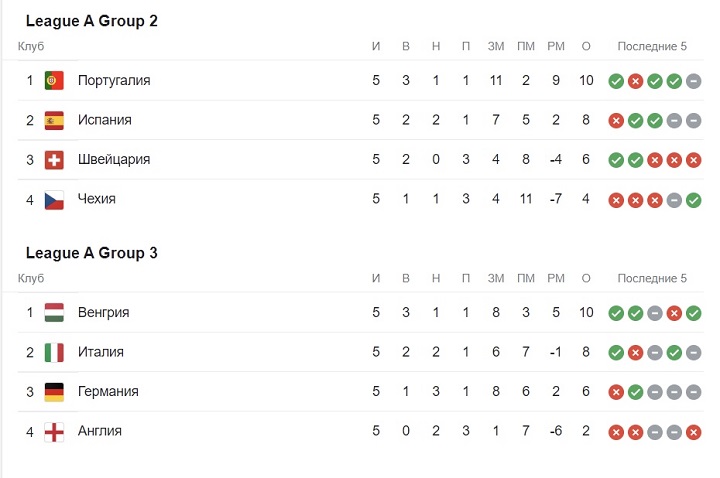Open the Португалия team link
The width and height of the screenshot is (720, 478).
tap(114, 80)
